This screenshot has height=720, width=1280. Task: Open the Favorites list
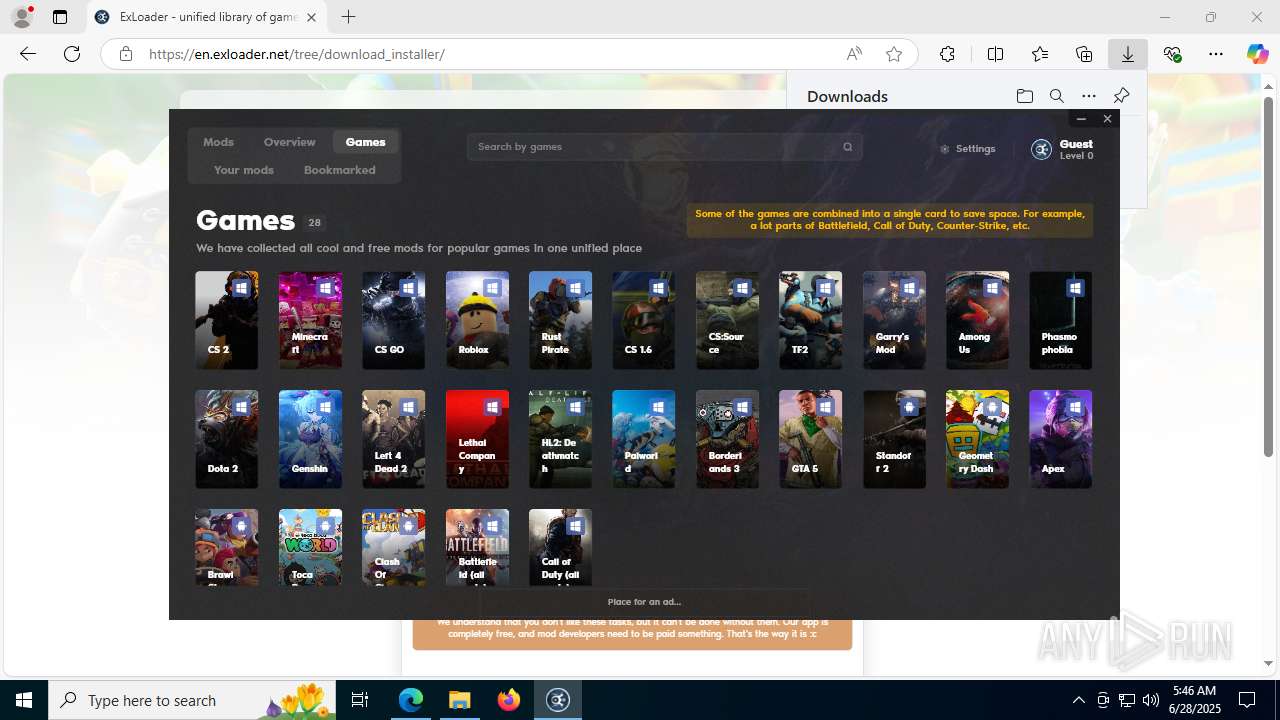(1040, 54)
